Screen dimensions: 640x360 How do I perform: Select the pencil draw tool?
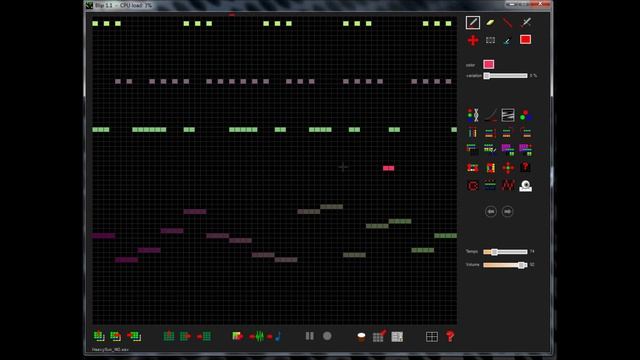[x=473, y=22]
